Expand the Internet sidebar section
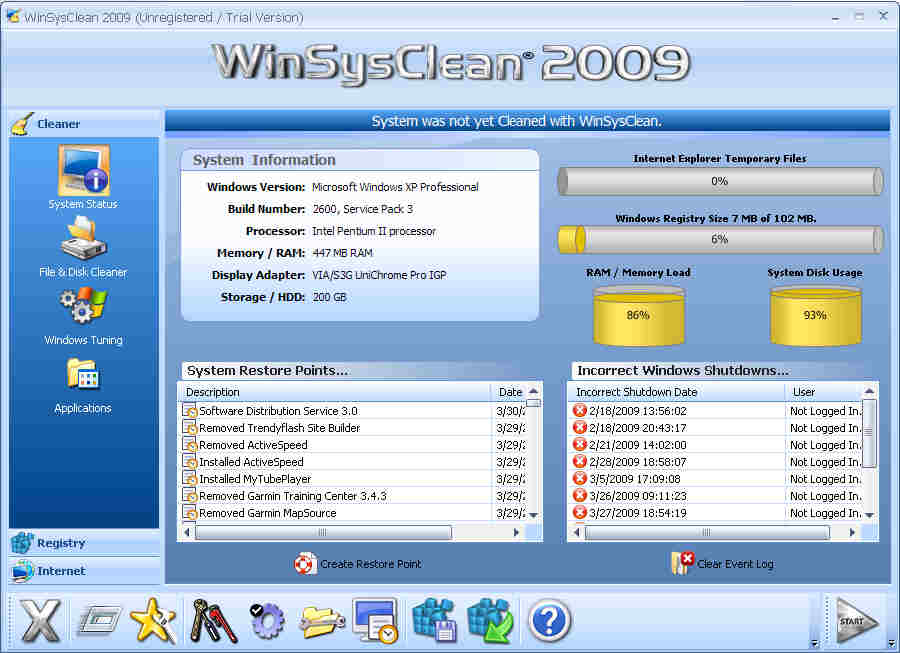 click(x=61, y=571)
